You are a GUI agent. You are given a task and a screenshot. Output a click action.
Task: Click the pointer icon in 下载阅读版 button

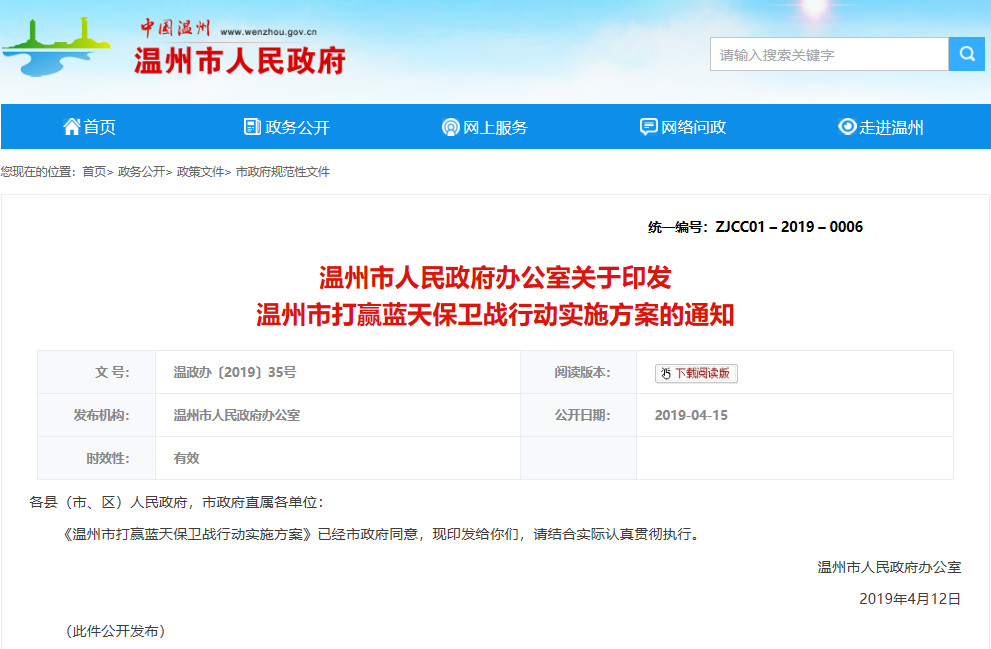(x=666, y=373)
